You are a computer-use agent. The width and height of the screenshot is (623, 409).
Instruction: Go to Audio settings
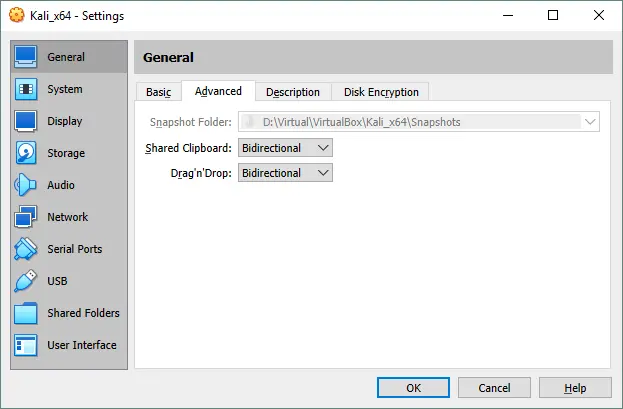[69, 185]
